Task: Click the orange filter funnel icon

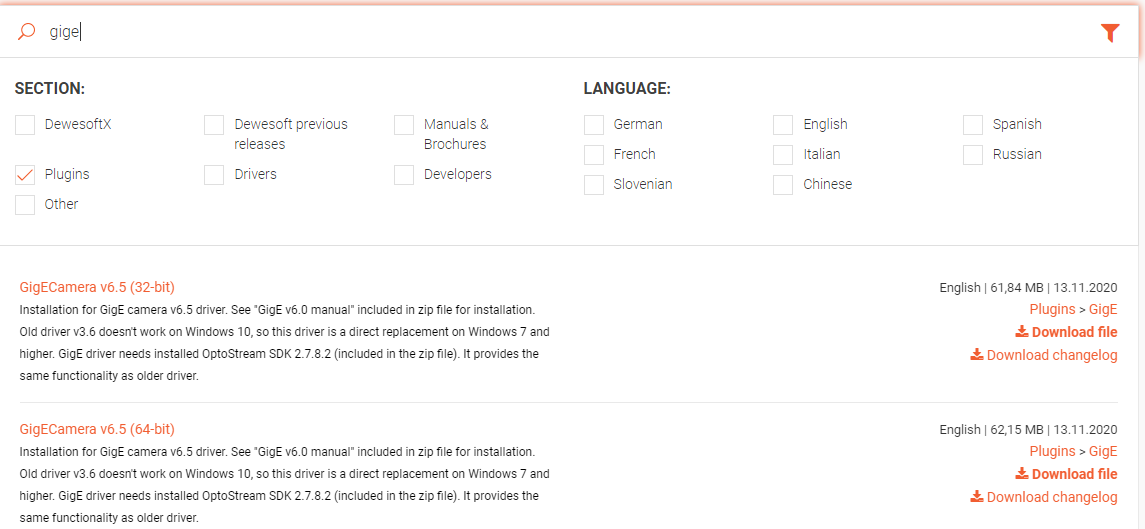Action: pos(1109,32)
